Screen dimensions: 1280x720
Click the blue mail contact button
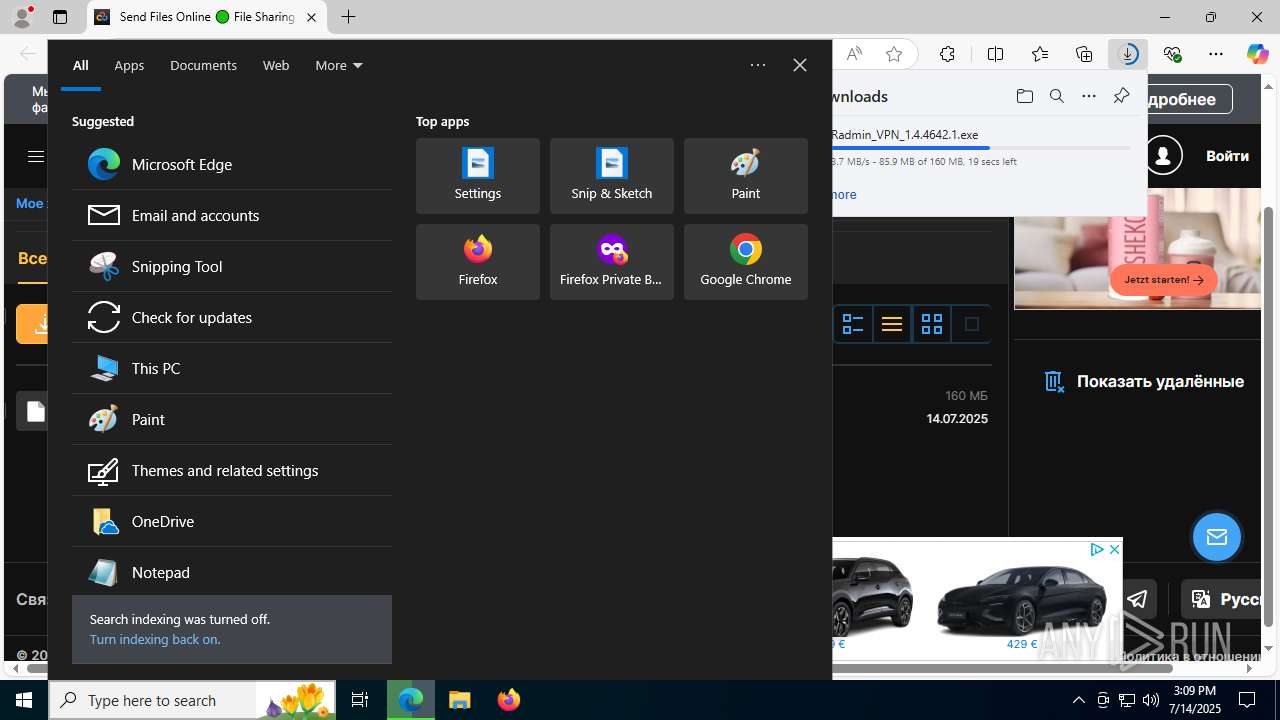1217,537
